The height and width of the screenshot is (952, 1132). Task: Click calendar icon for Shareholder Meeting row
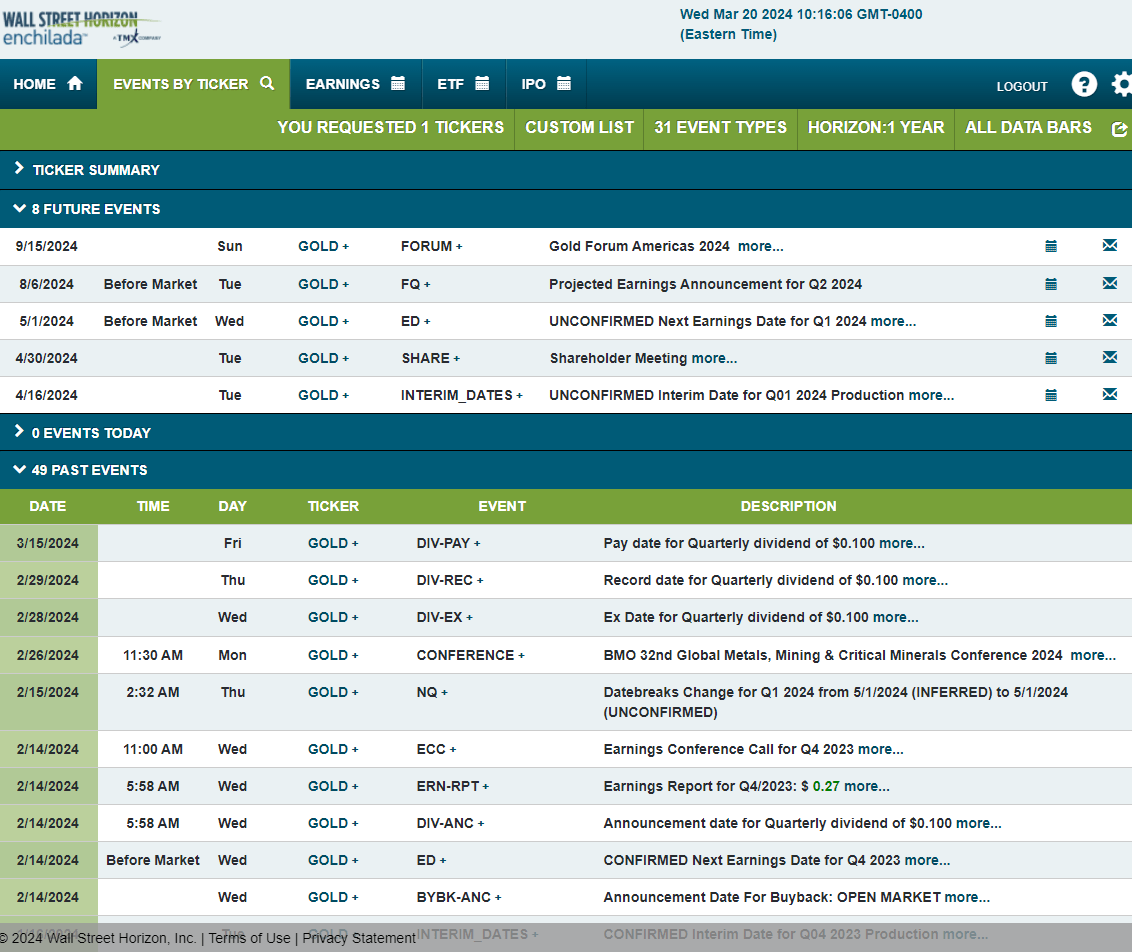[1051, 358]
